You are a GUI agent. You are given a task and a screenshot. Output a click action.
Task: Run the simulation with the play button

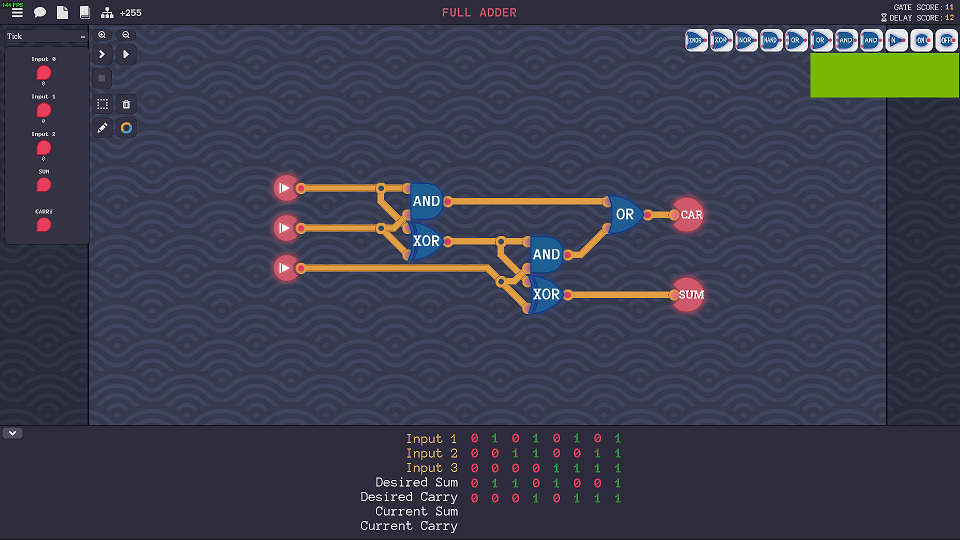pyautogui.click(x=126, y=54)
